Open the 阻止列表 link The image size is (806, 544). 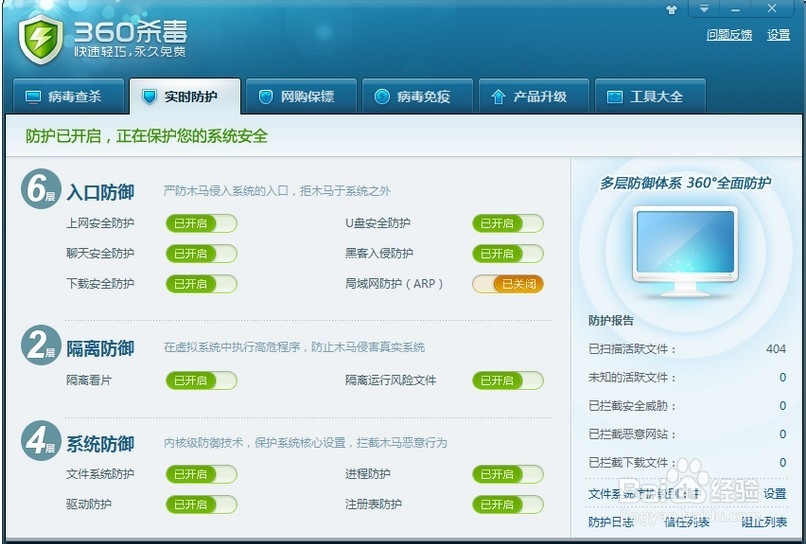pos(764,522)
